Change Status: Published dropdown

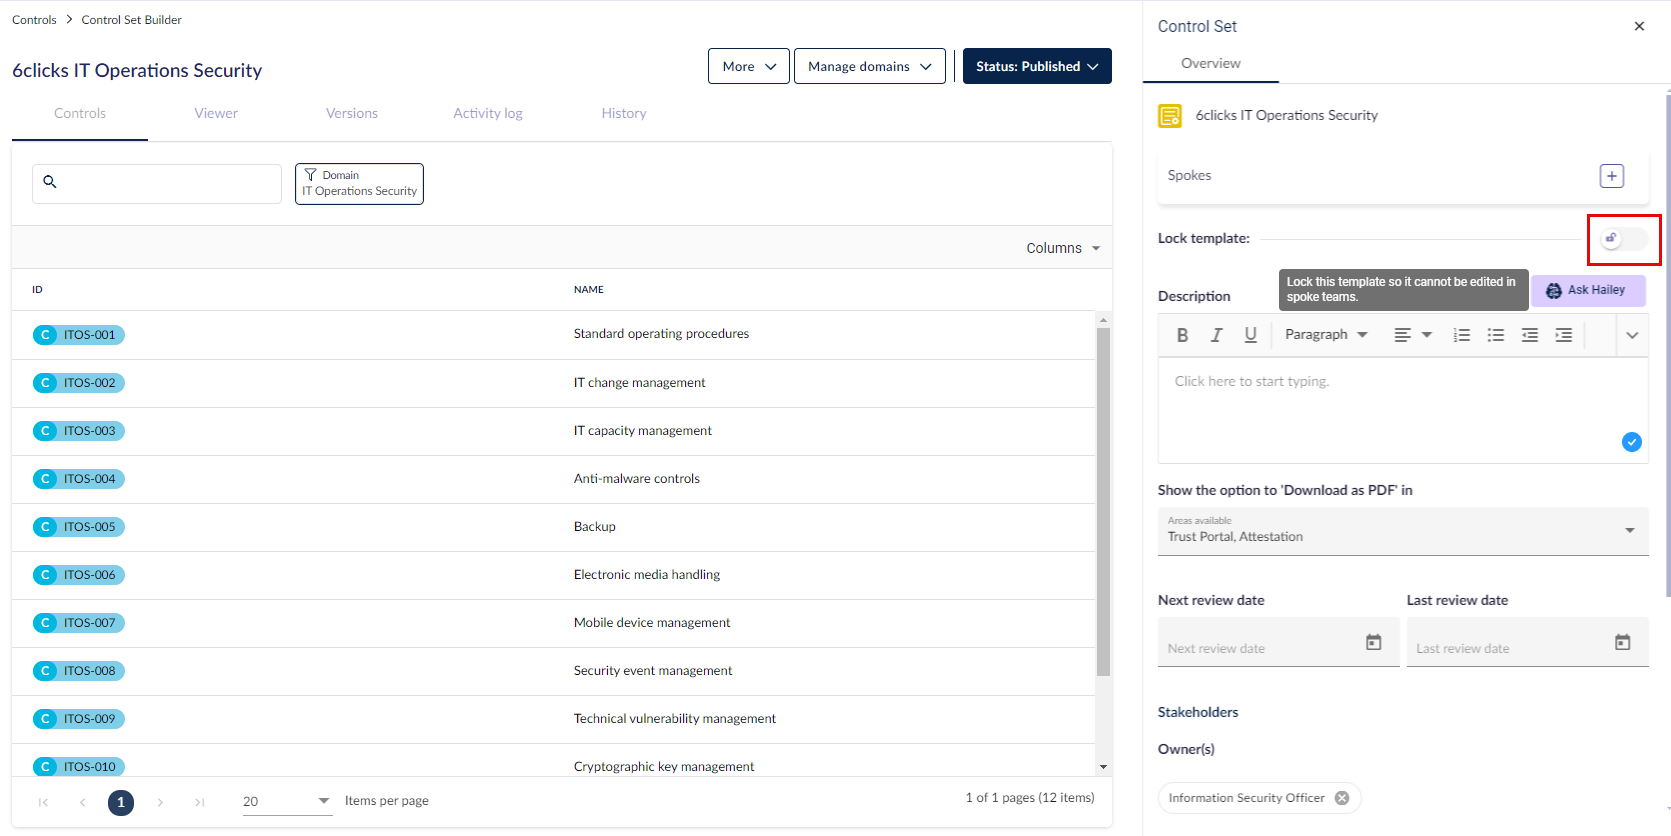point(1037,66)
